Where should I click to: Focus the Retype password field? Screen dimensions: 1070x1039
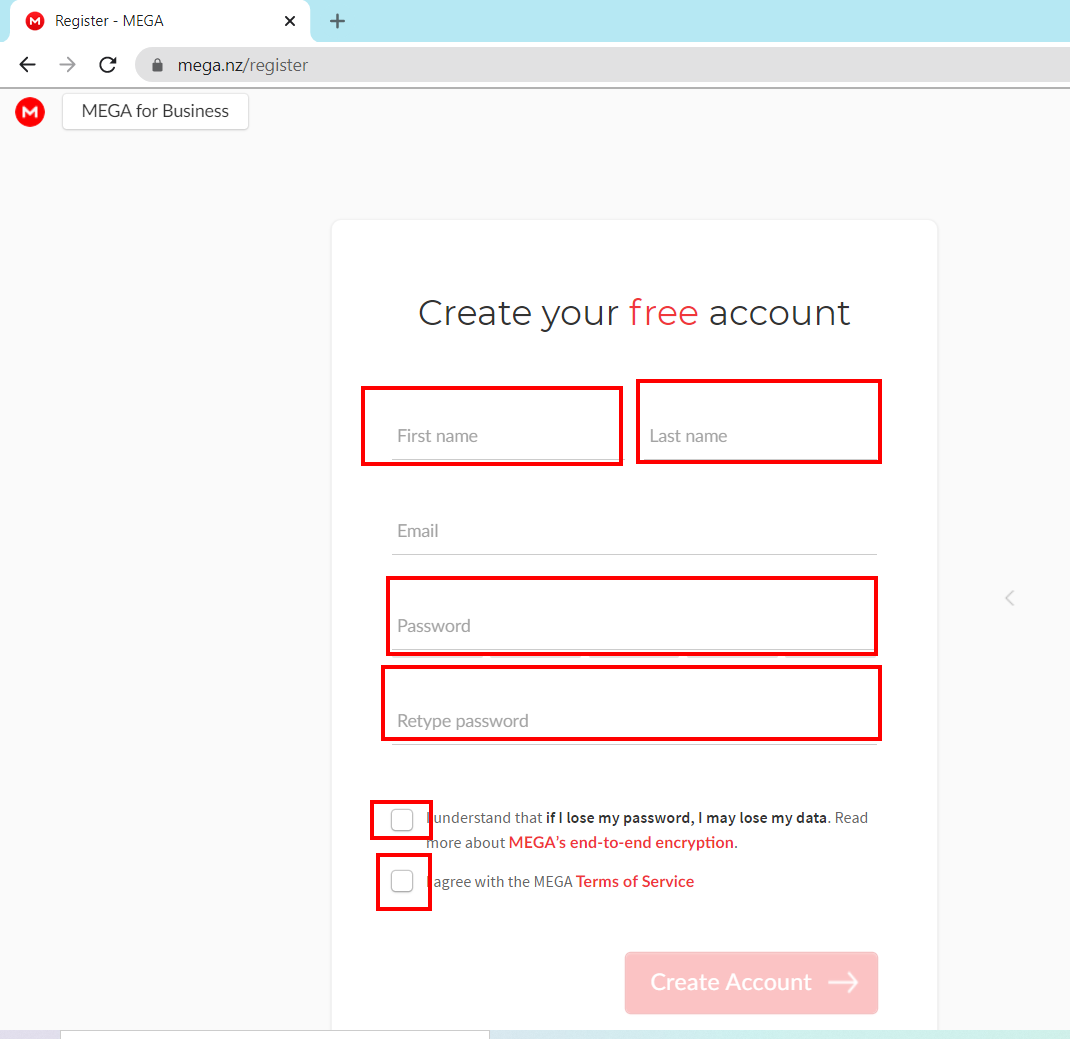pyautogui.click(x=634, y=720)
